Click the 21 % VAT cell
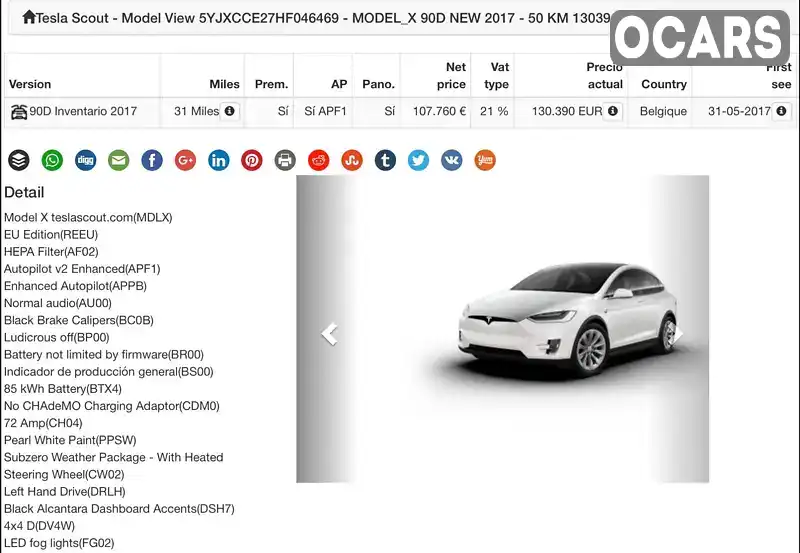800x553 pixels. 494,111
